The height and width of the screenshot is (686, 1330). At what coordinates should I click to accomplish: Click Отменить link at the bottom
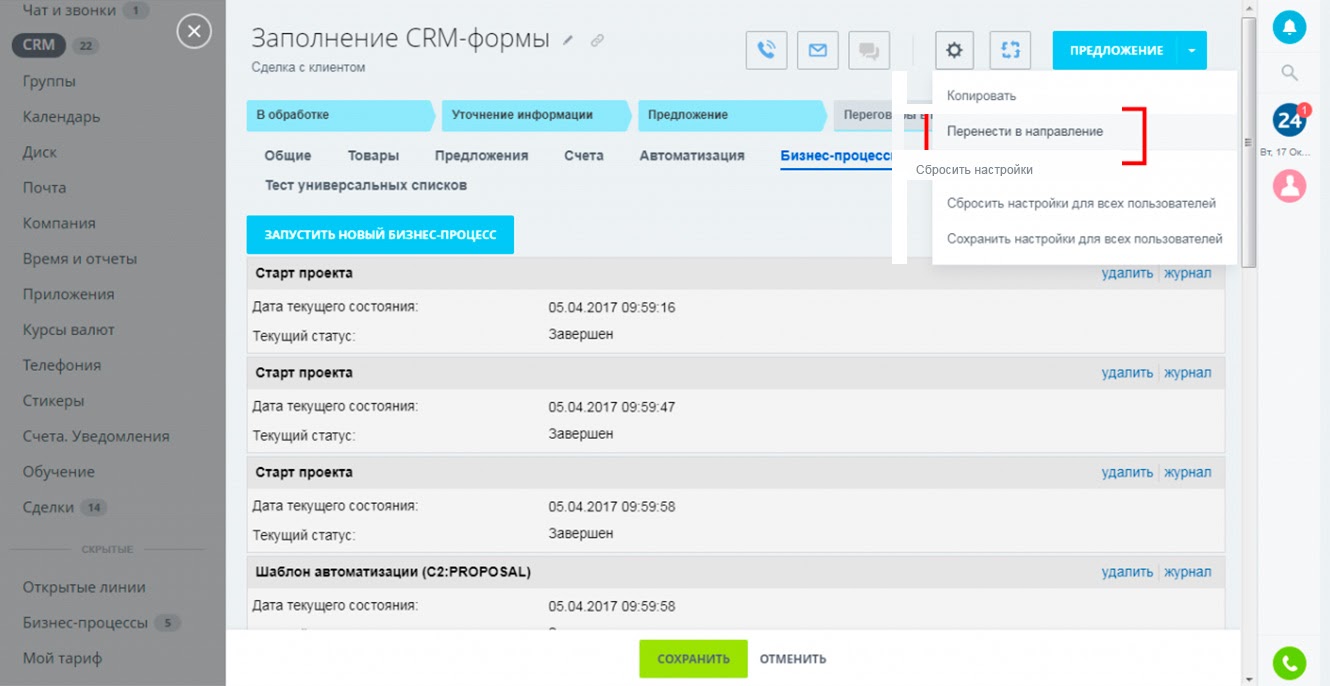pyautogui.click(x=792, y=659)
